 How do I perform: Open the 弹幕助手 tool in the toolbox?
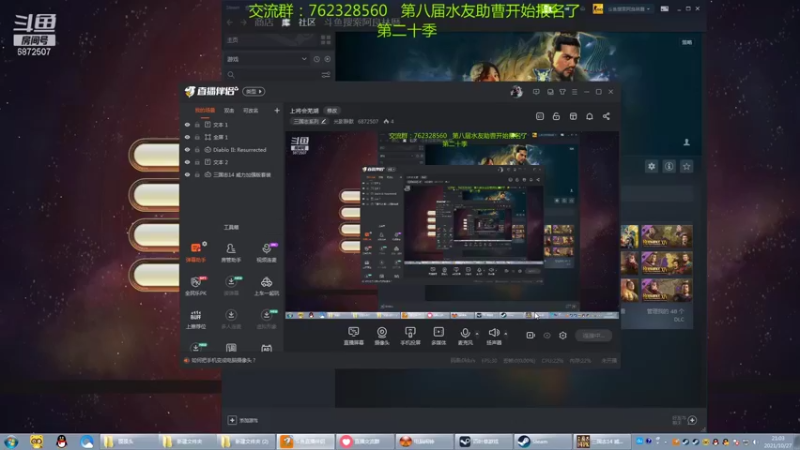click(x=196, y=253)
